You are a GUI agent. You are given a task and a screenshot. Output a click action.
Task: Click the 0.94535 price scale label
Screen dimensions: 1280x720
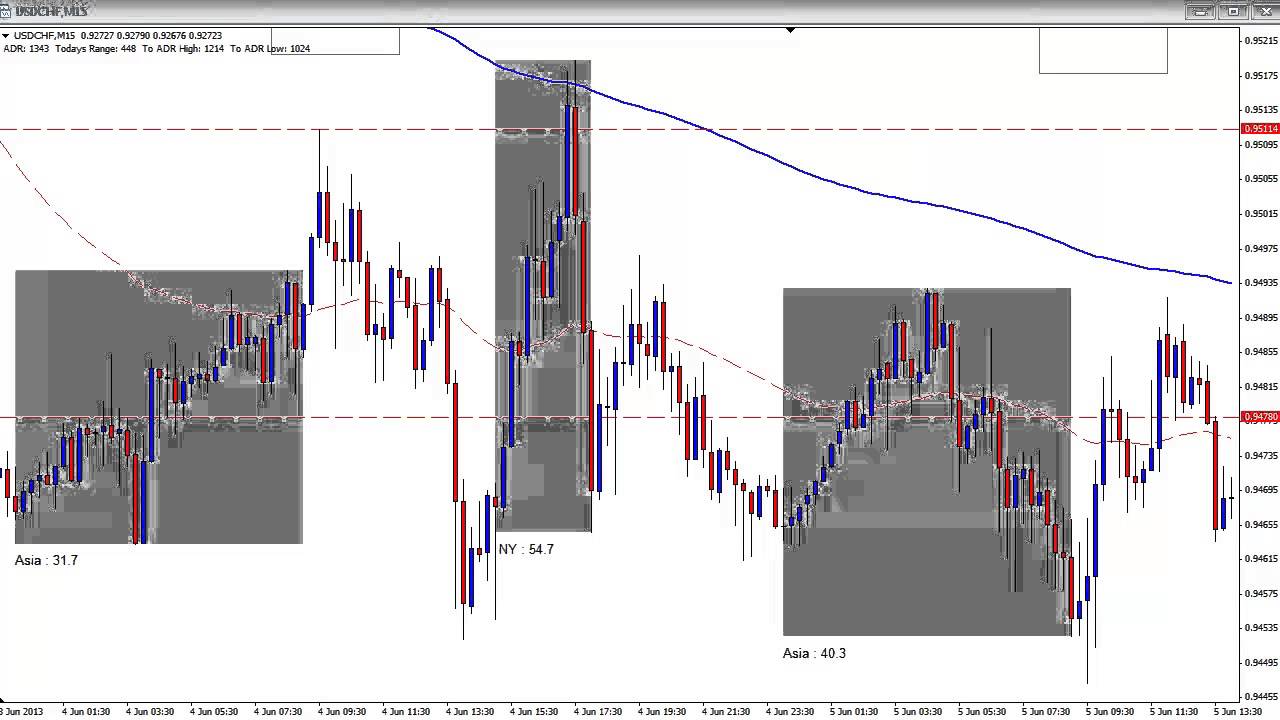pos(1262,628)
